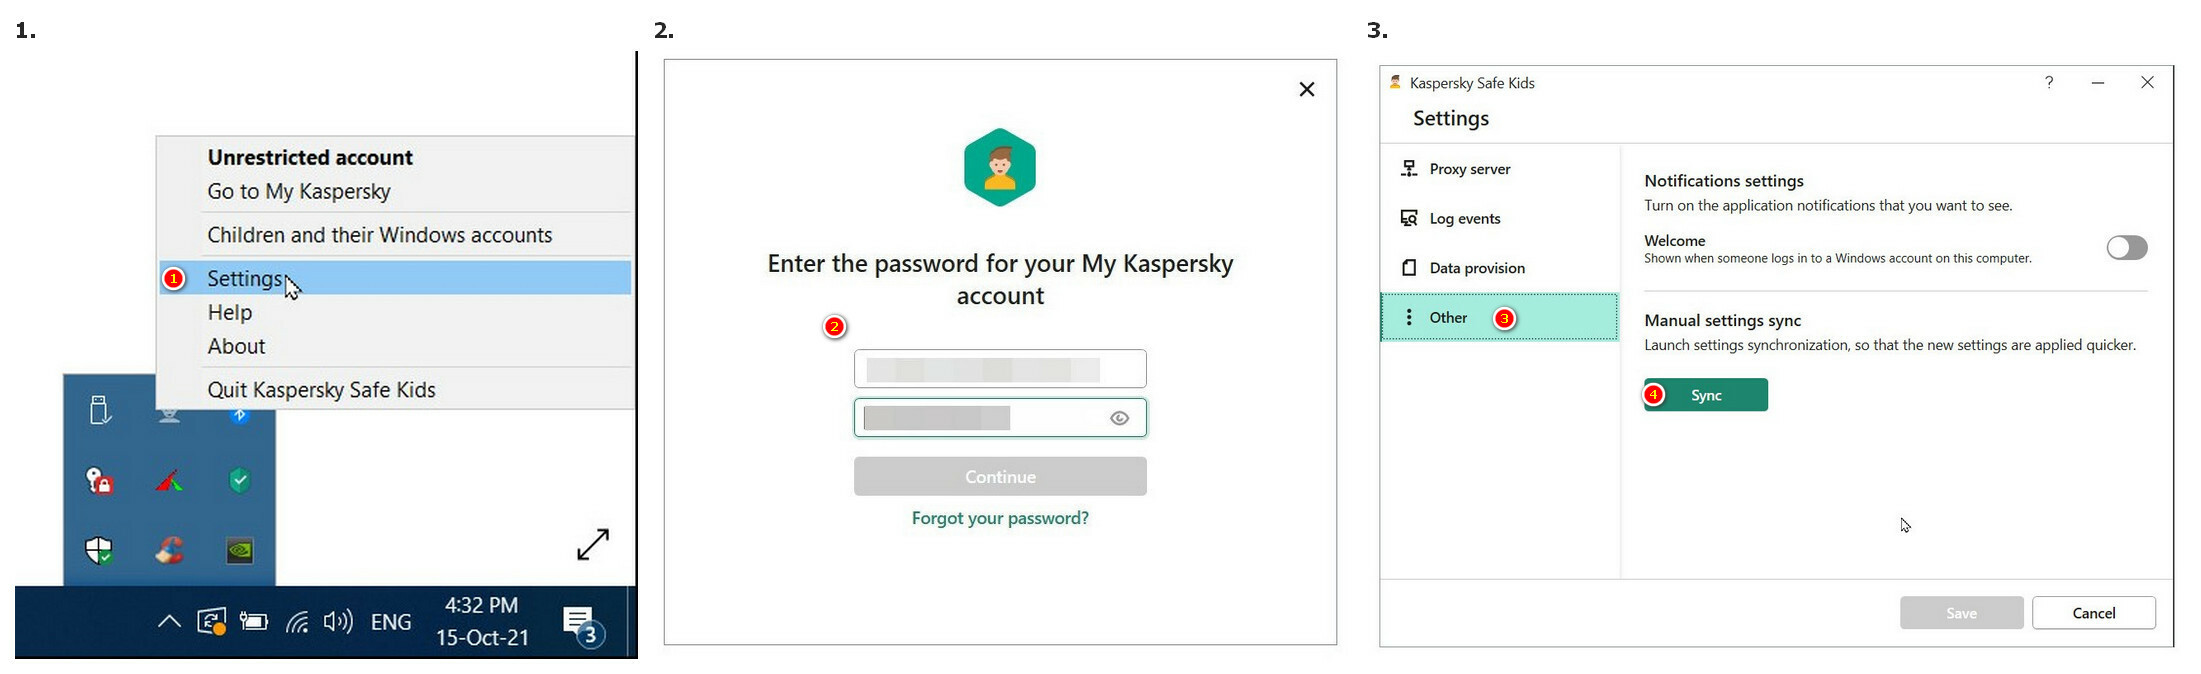The height and width of the screenshot is (674, 2201).
Task: Open the Data provision section
Action: click(1476, 268)
